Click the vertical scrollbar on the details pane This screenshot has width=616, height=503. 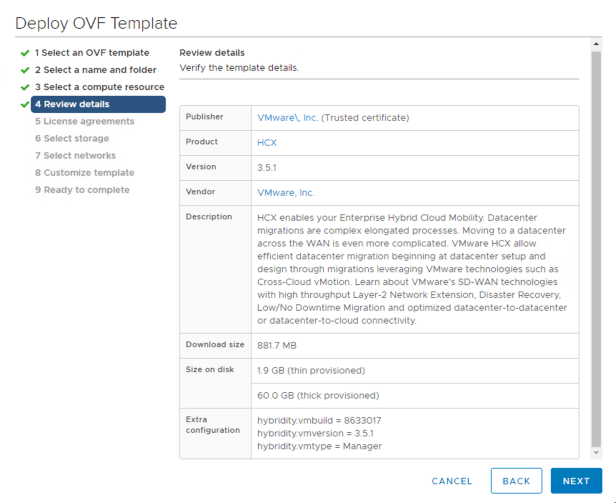pos(596,250)
